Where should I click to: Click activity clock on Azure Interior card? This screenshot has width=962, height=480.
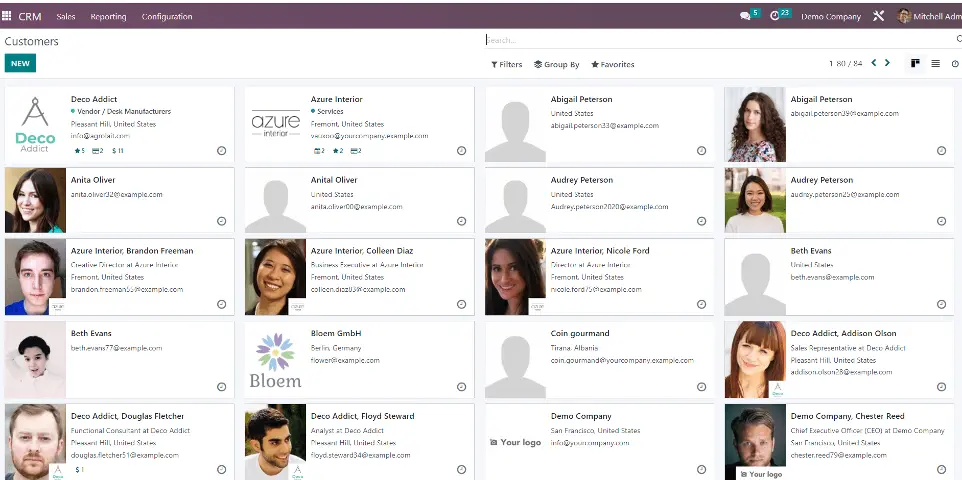point(461,150)
